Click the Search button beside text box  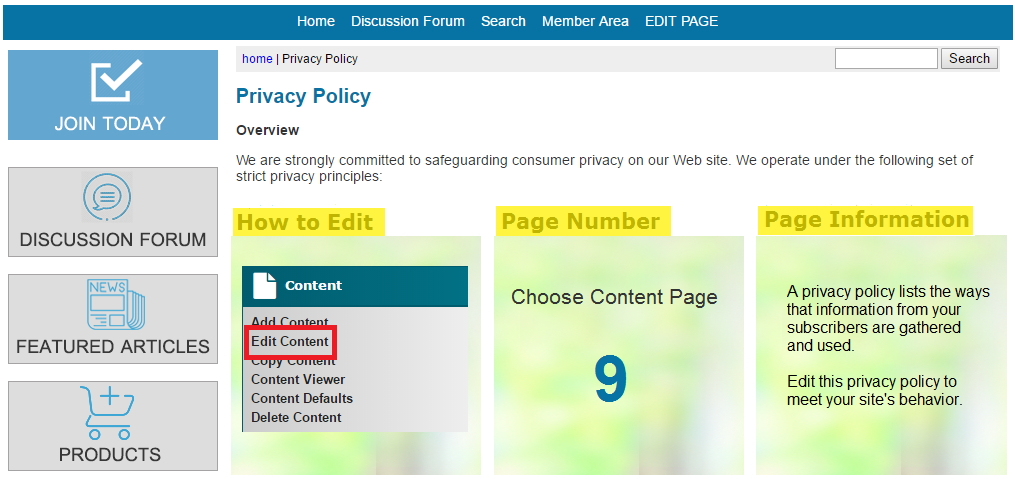click(x=969, y=58)
